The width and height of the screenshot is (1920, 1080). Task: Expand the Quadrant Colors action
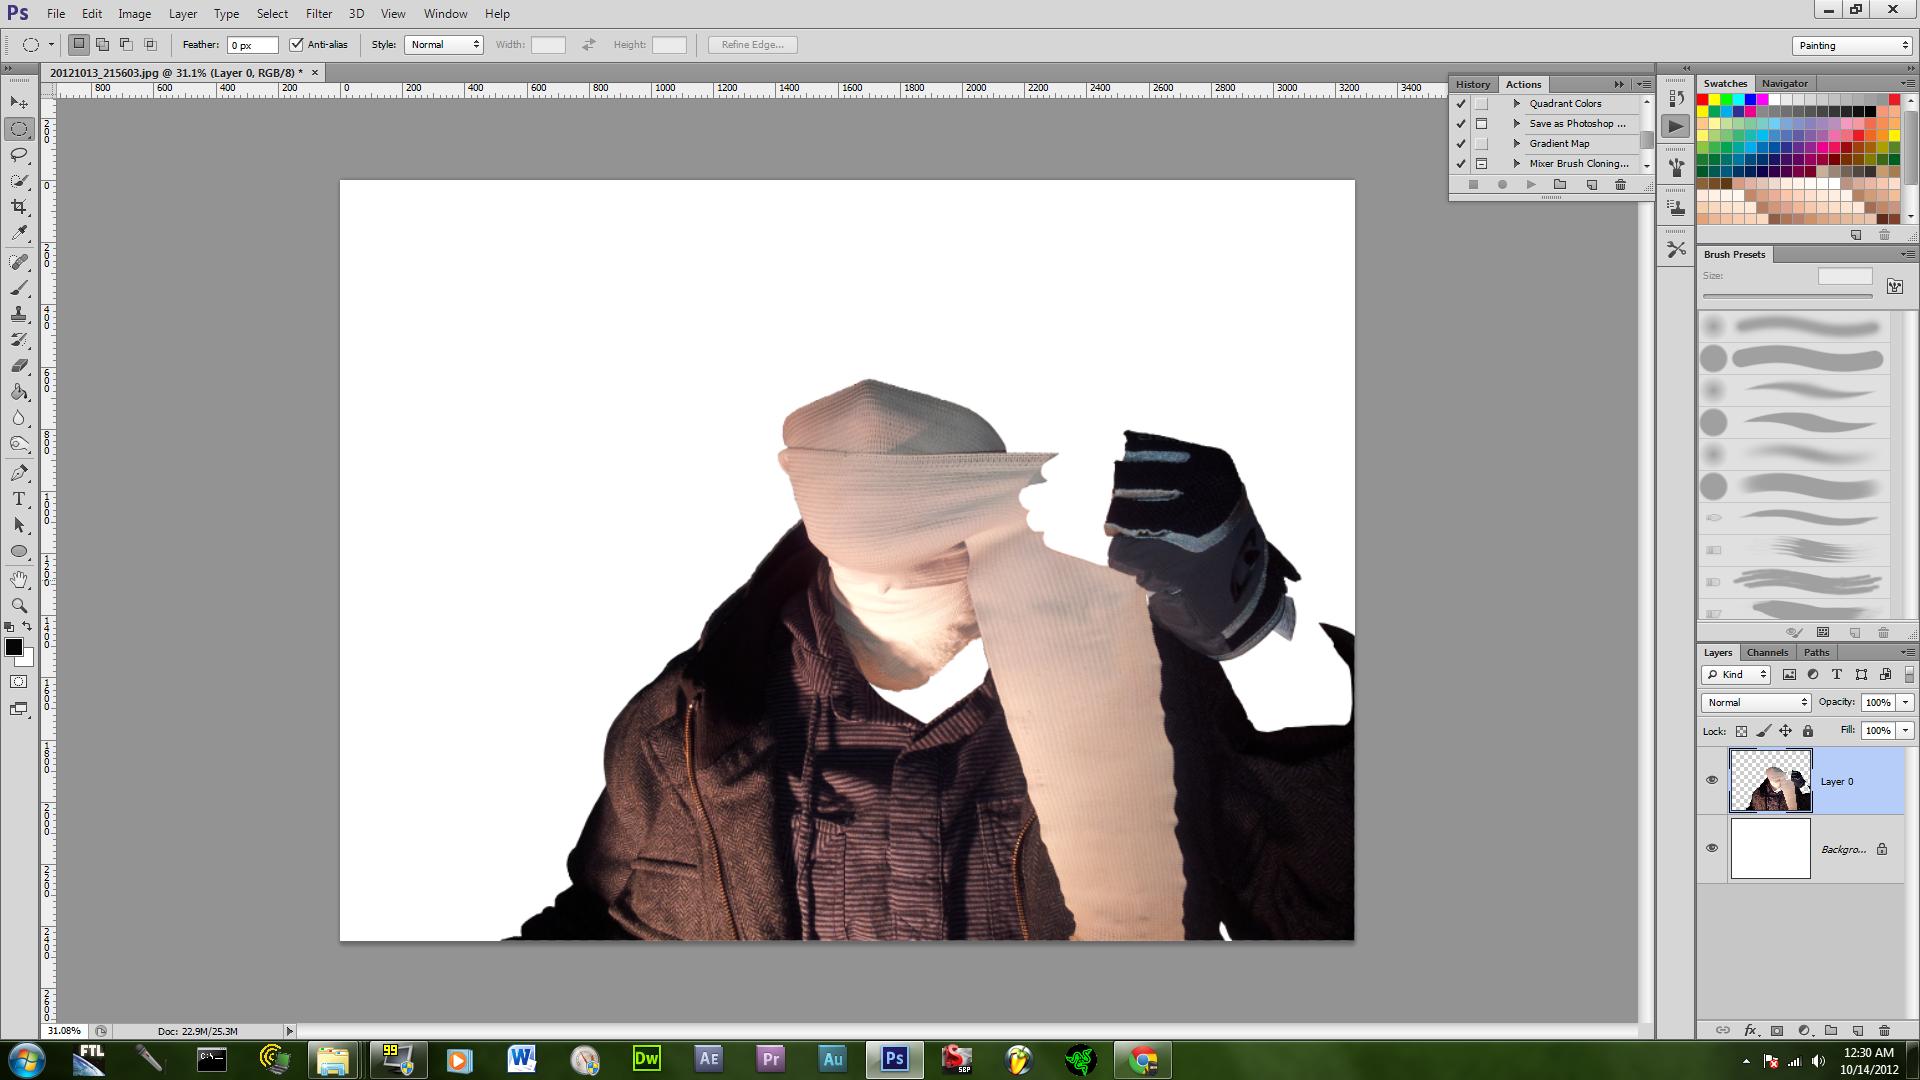[x=1517, y=104]
